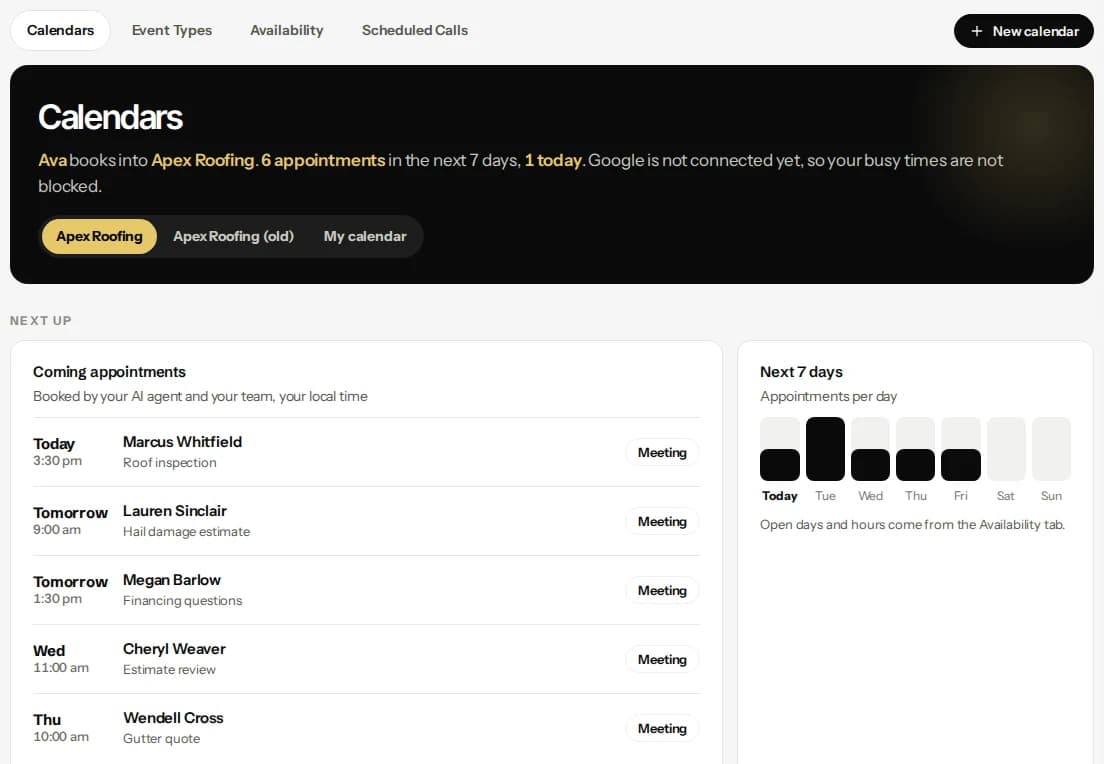The height and width of the screenshot is (764, 1104).
Task: Select the empty Sat bar
Action: tap(1006, 449)
